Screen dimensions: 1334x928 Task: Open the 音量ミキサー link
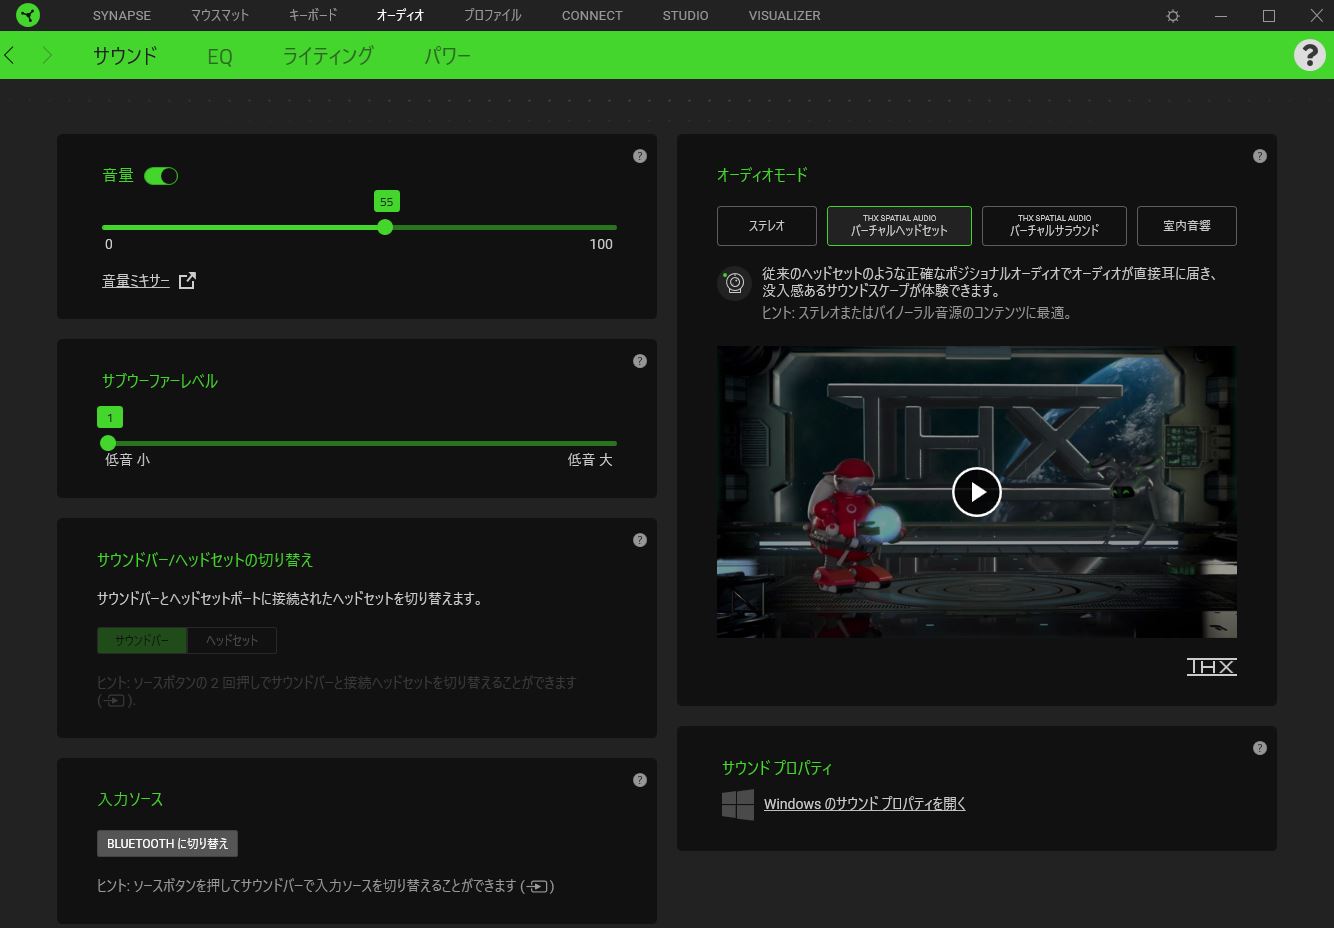(x=136, y=281)
